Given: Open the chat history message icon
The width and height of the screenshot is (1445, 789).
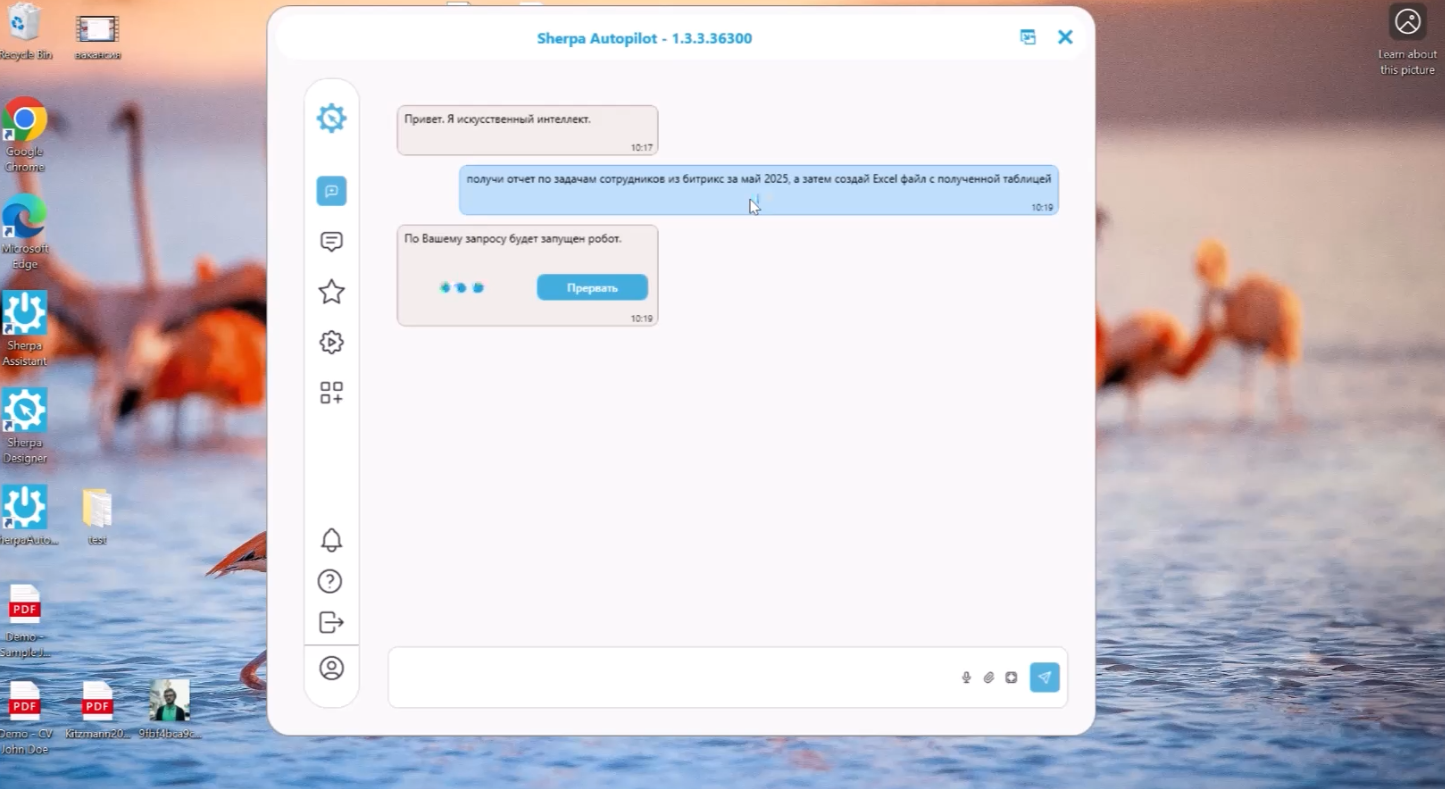Looking at the screenshot, I should (331, 242).
